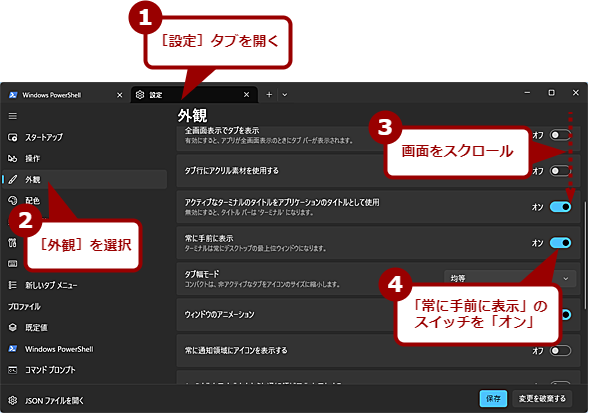Click the gear icon on 設定 tab
589x414 pixels.
click(140, 95)
